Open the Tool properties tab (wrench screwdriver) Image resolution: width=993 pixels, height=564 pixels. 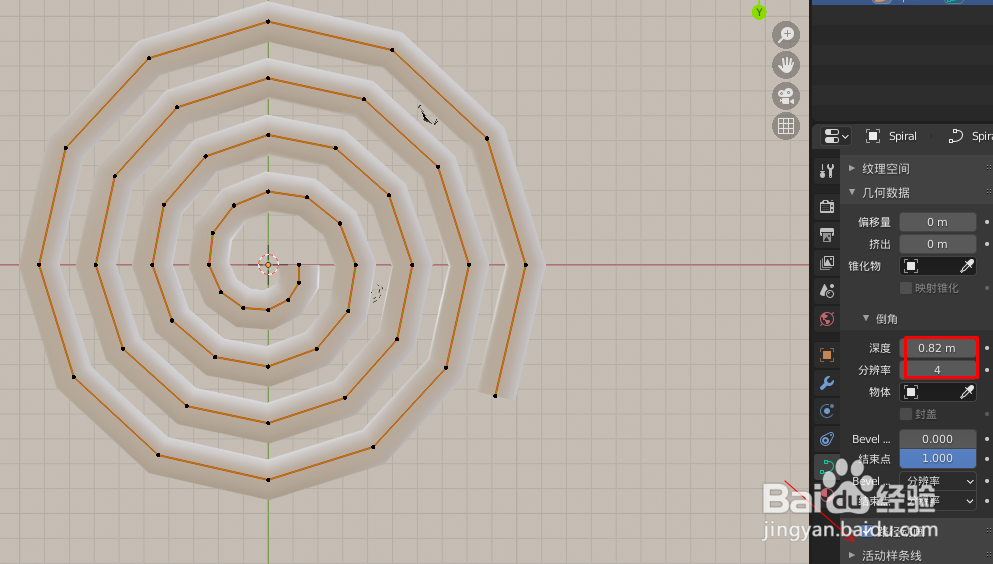(826, 170)
